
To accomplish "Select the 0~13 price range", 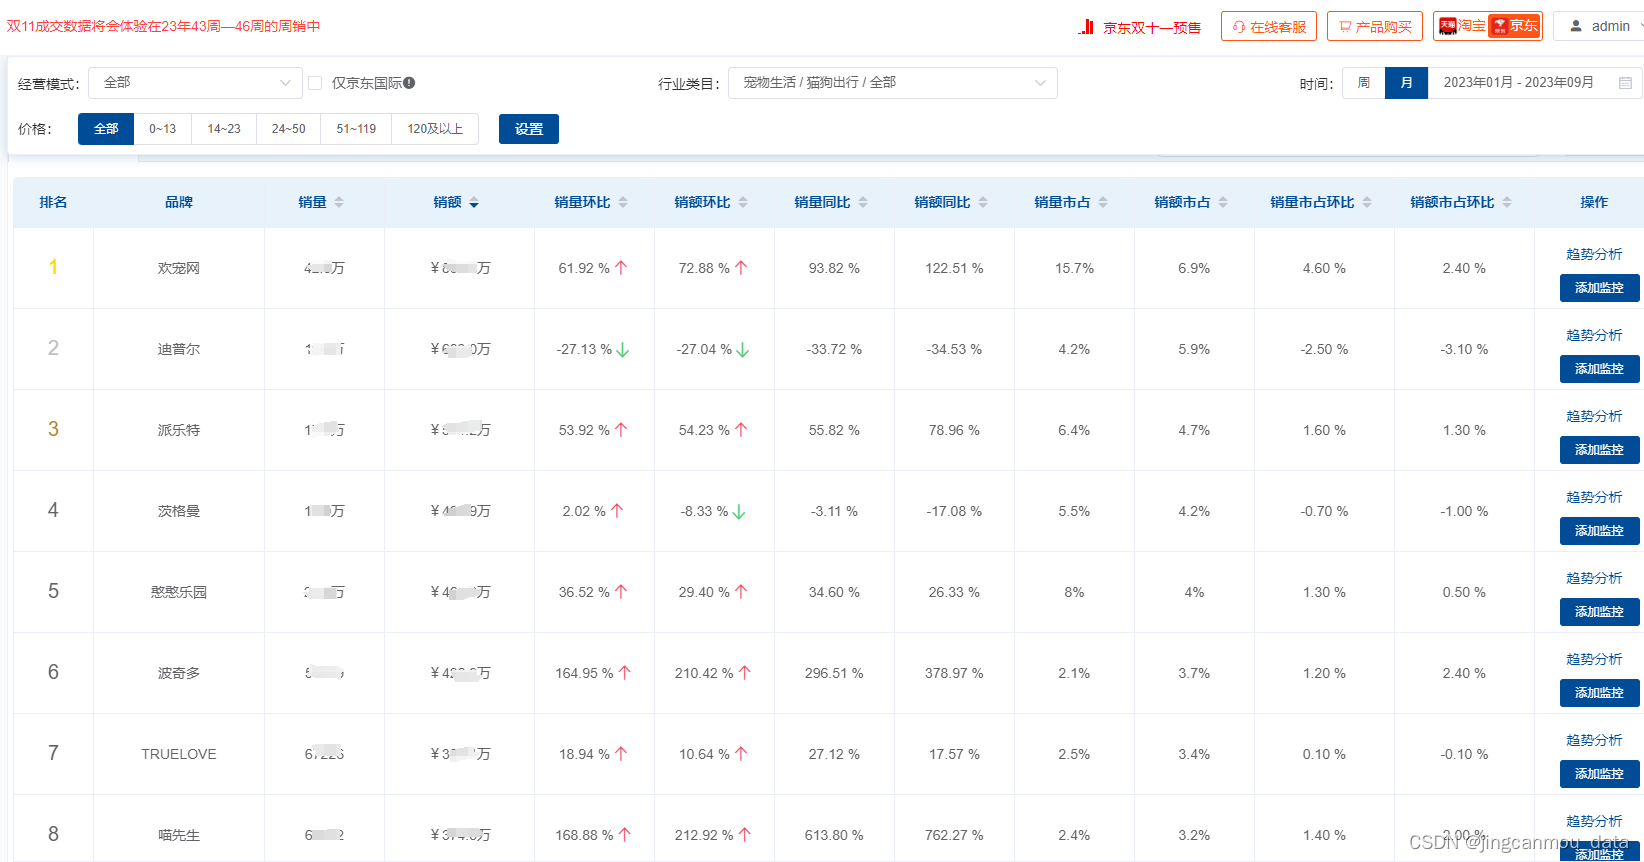I will 162,129.
